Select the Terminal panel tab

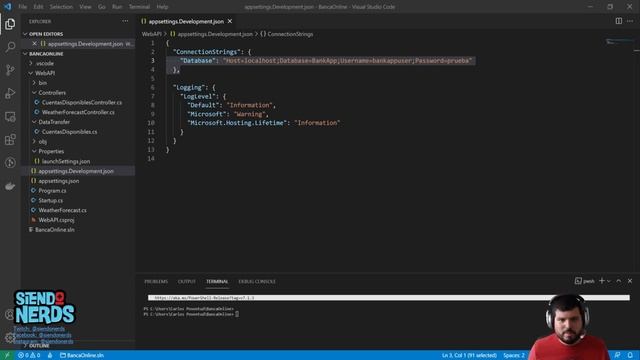217,282
